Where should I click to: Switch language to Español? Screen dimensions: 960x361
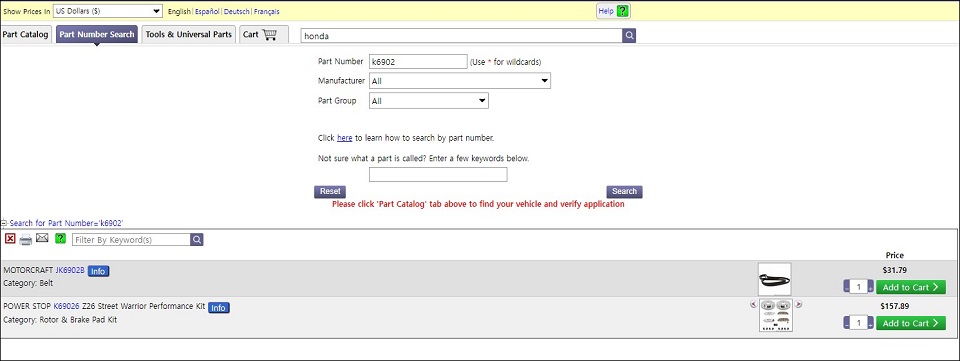pos(207,12)
